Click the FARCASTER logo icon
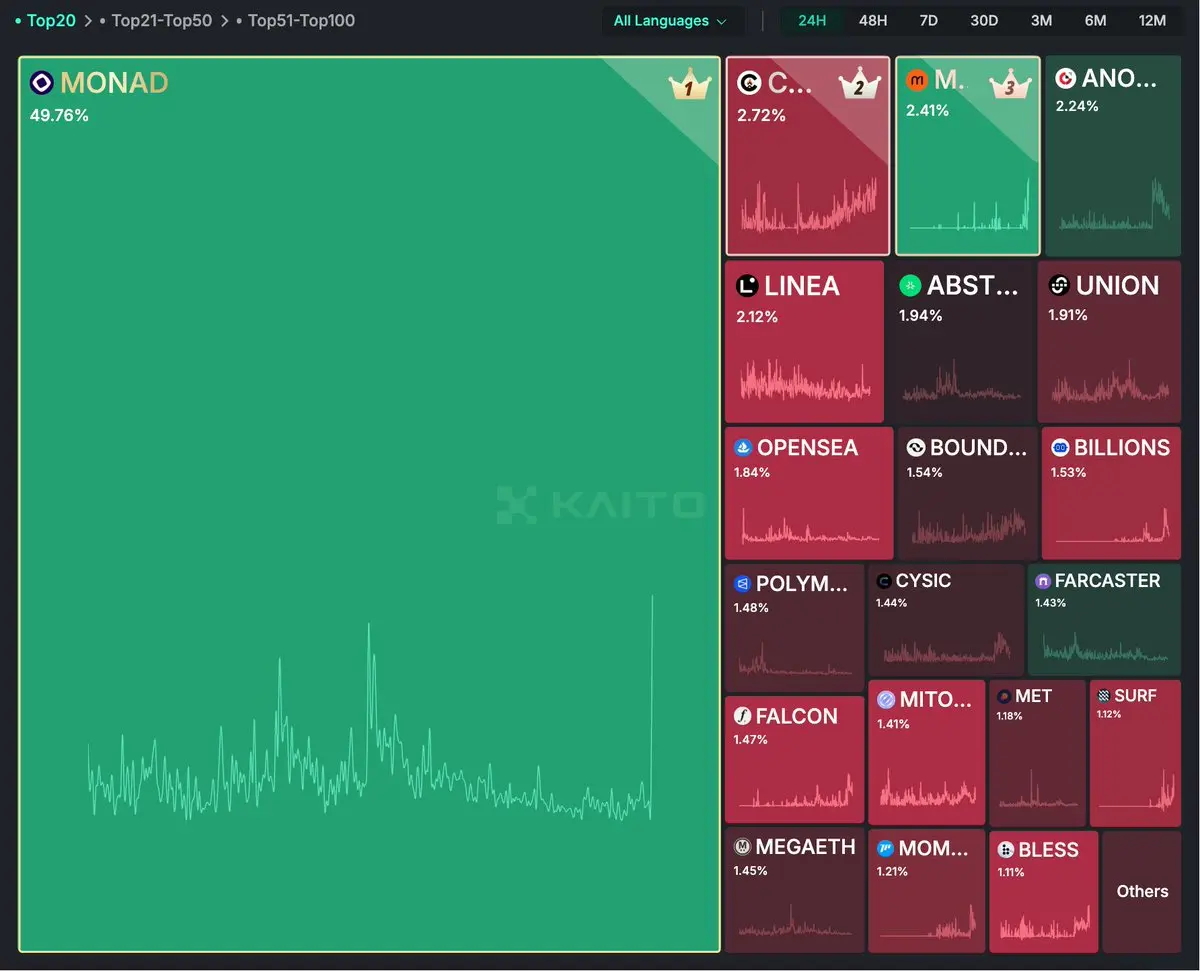This screenshot has height=971, width=1200. pyautogui.click(x=1042, y=581)
